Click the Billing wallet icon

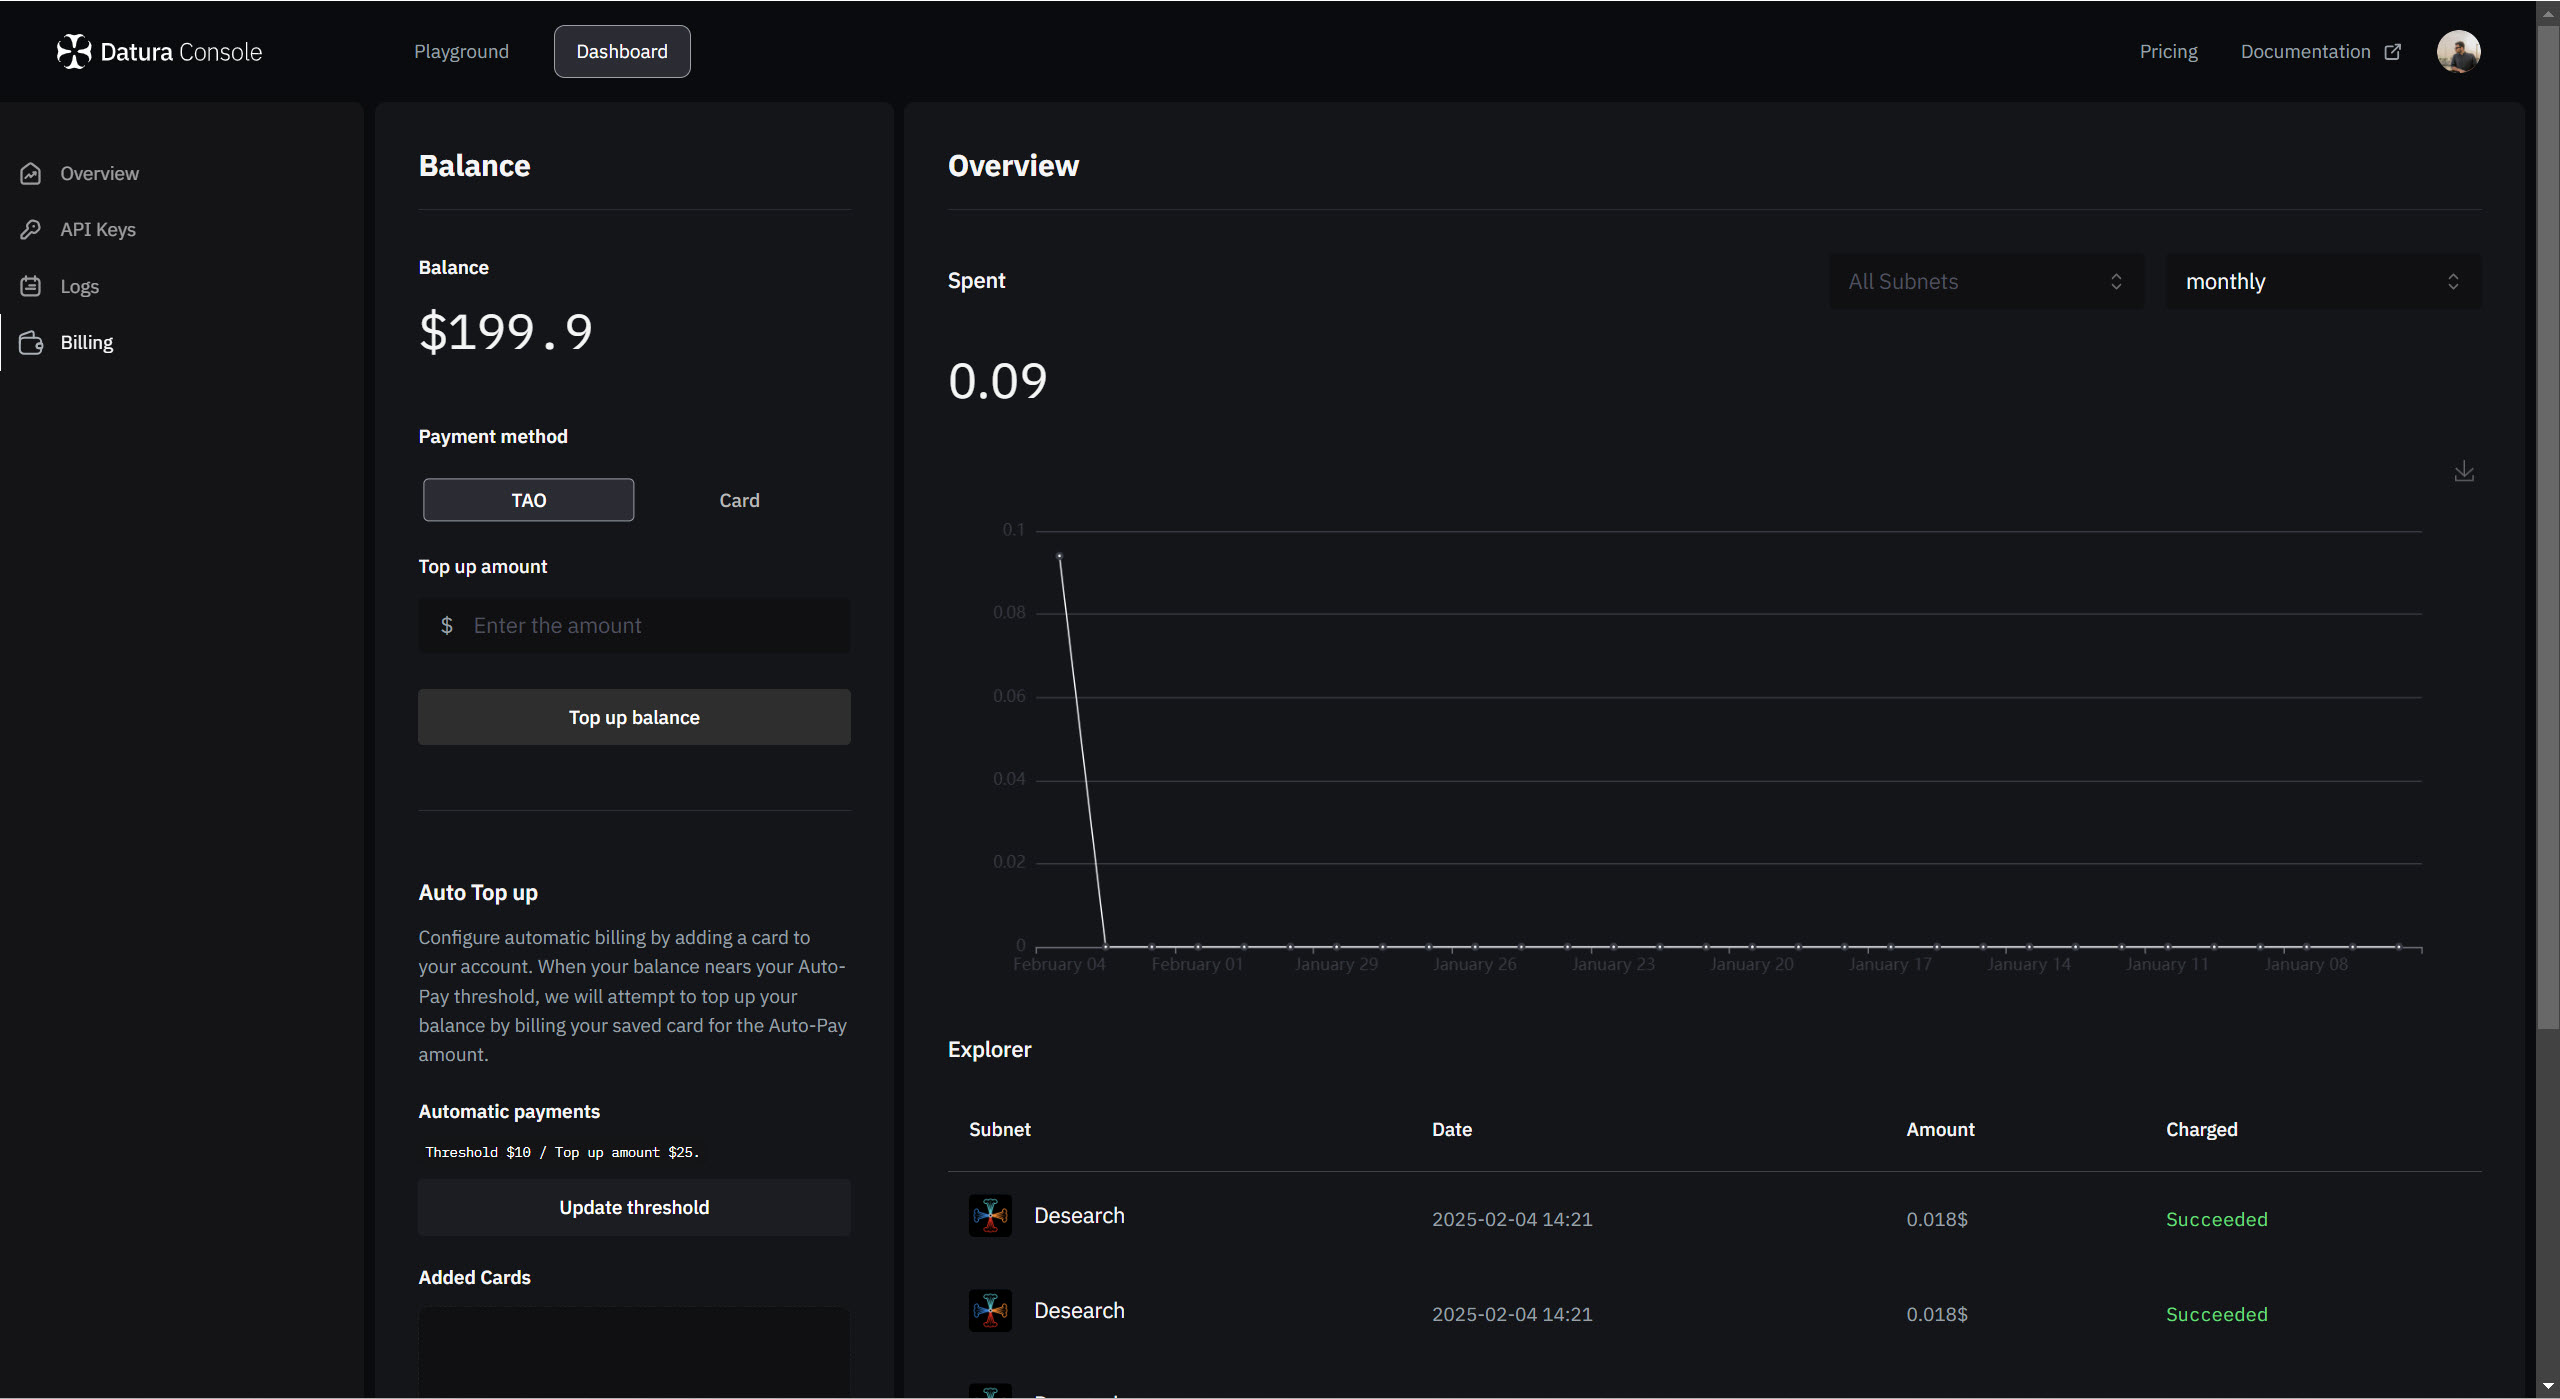click(x=31, y=343)
